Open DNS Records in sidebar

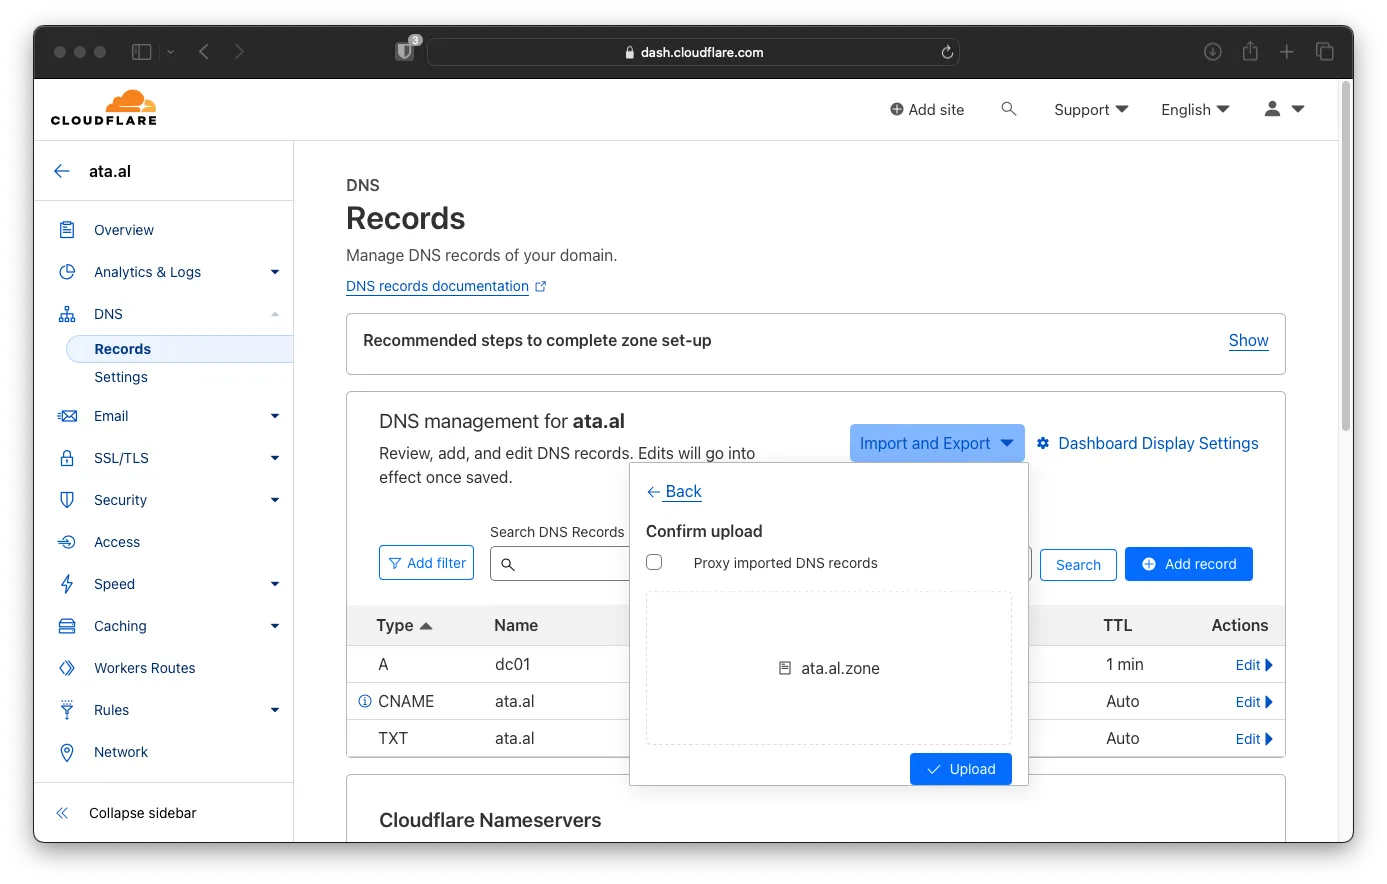180,349
